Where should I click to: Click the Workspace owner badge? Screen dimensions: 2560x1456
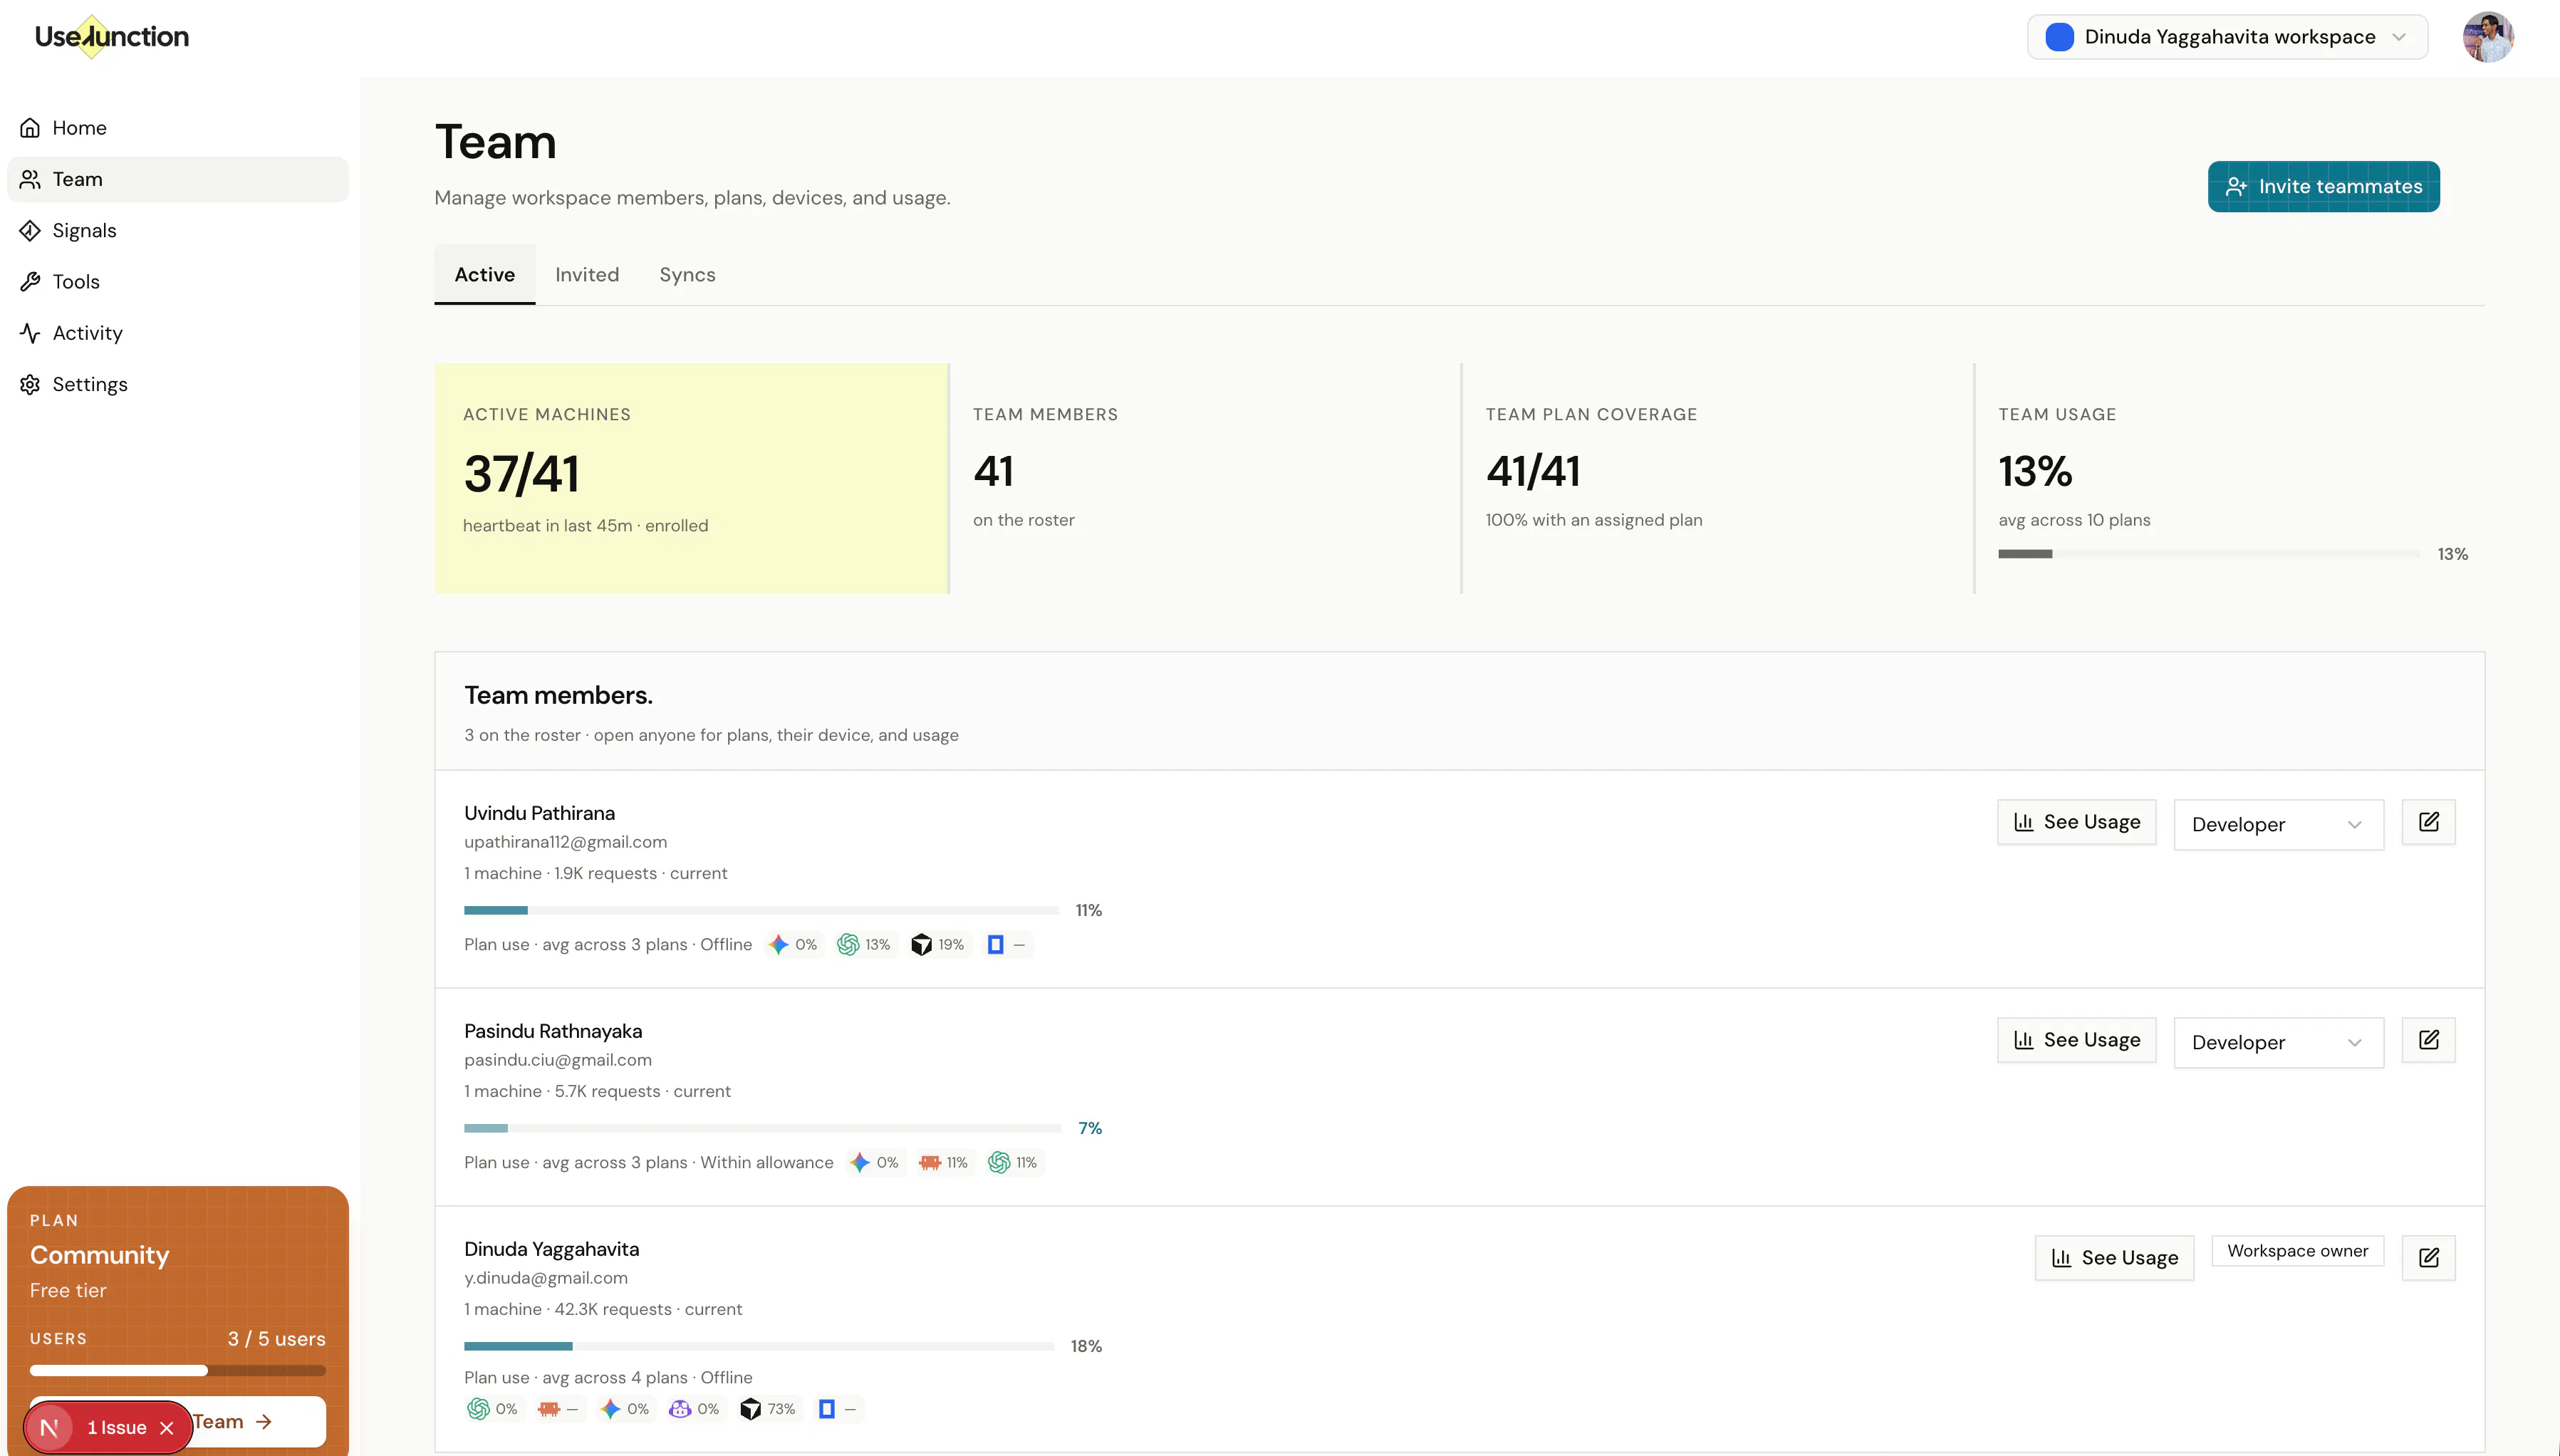click(x=2297, y=1251)
